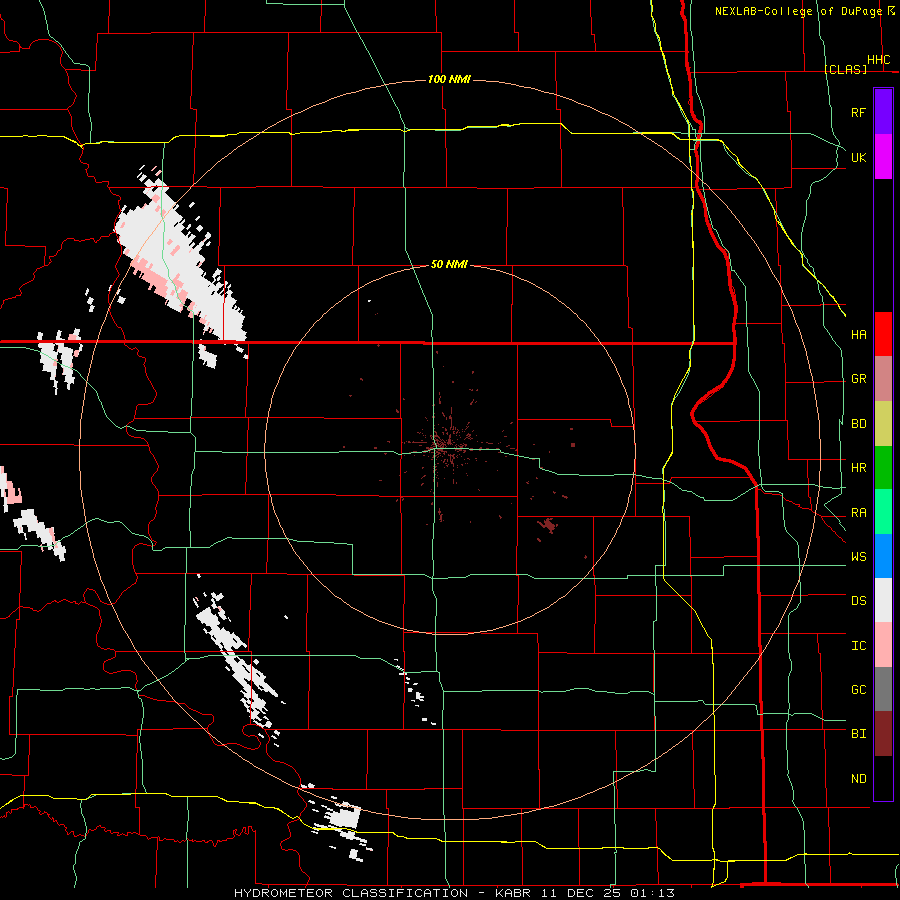Click the BI dark red legend swatch
900x900 pixels.
coord(883,734)
